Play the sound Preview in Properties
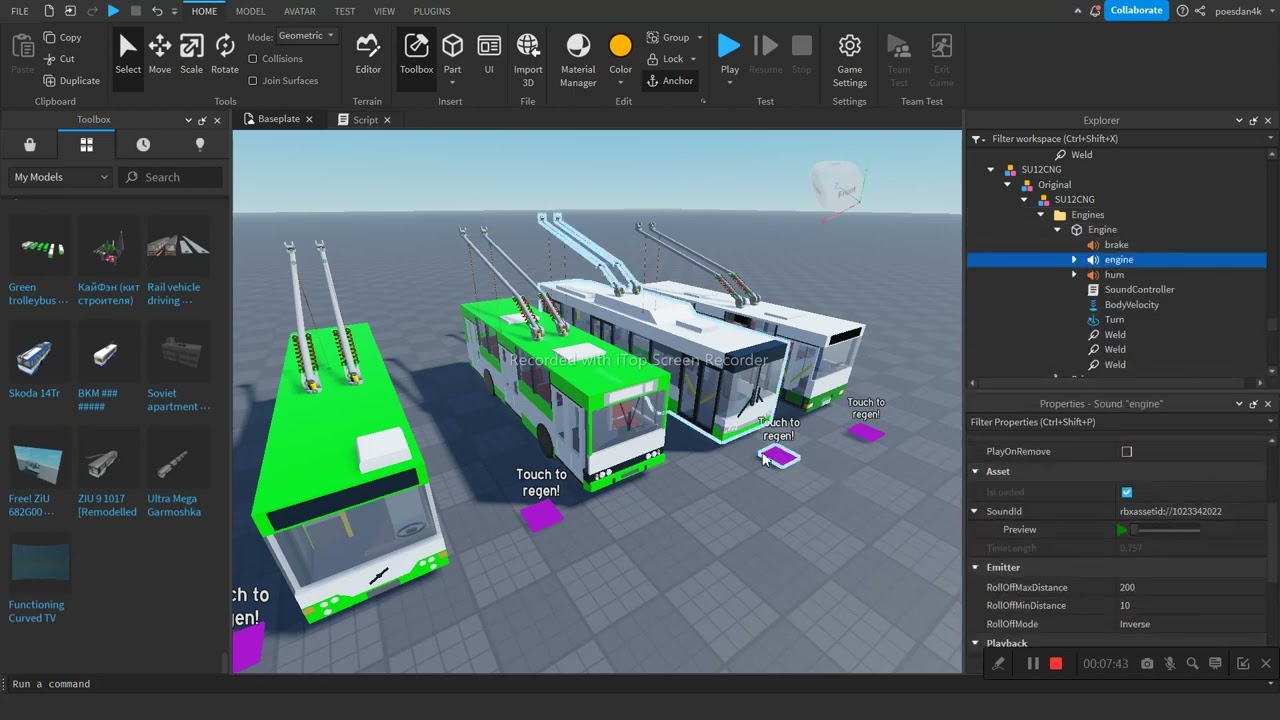 pos(1122,530)
